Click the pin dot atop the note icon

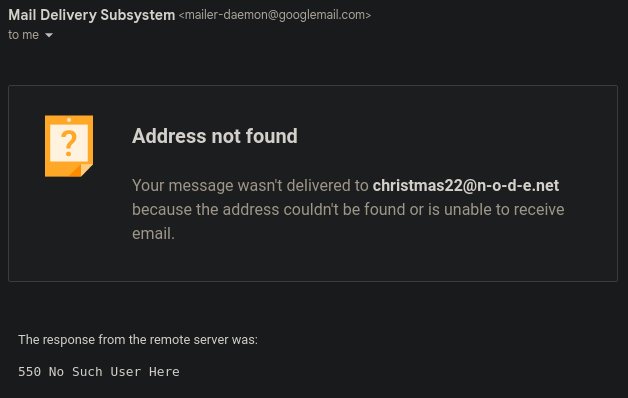click(69, 120)
